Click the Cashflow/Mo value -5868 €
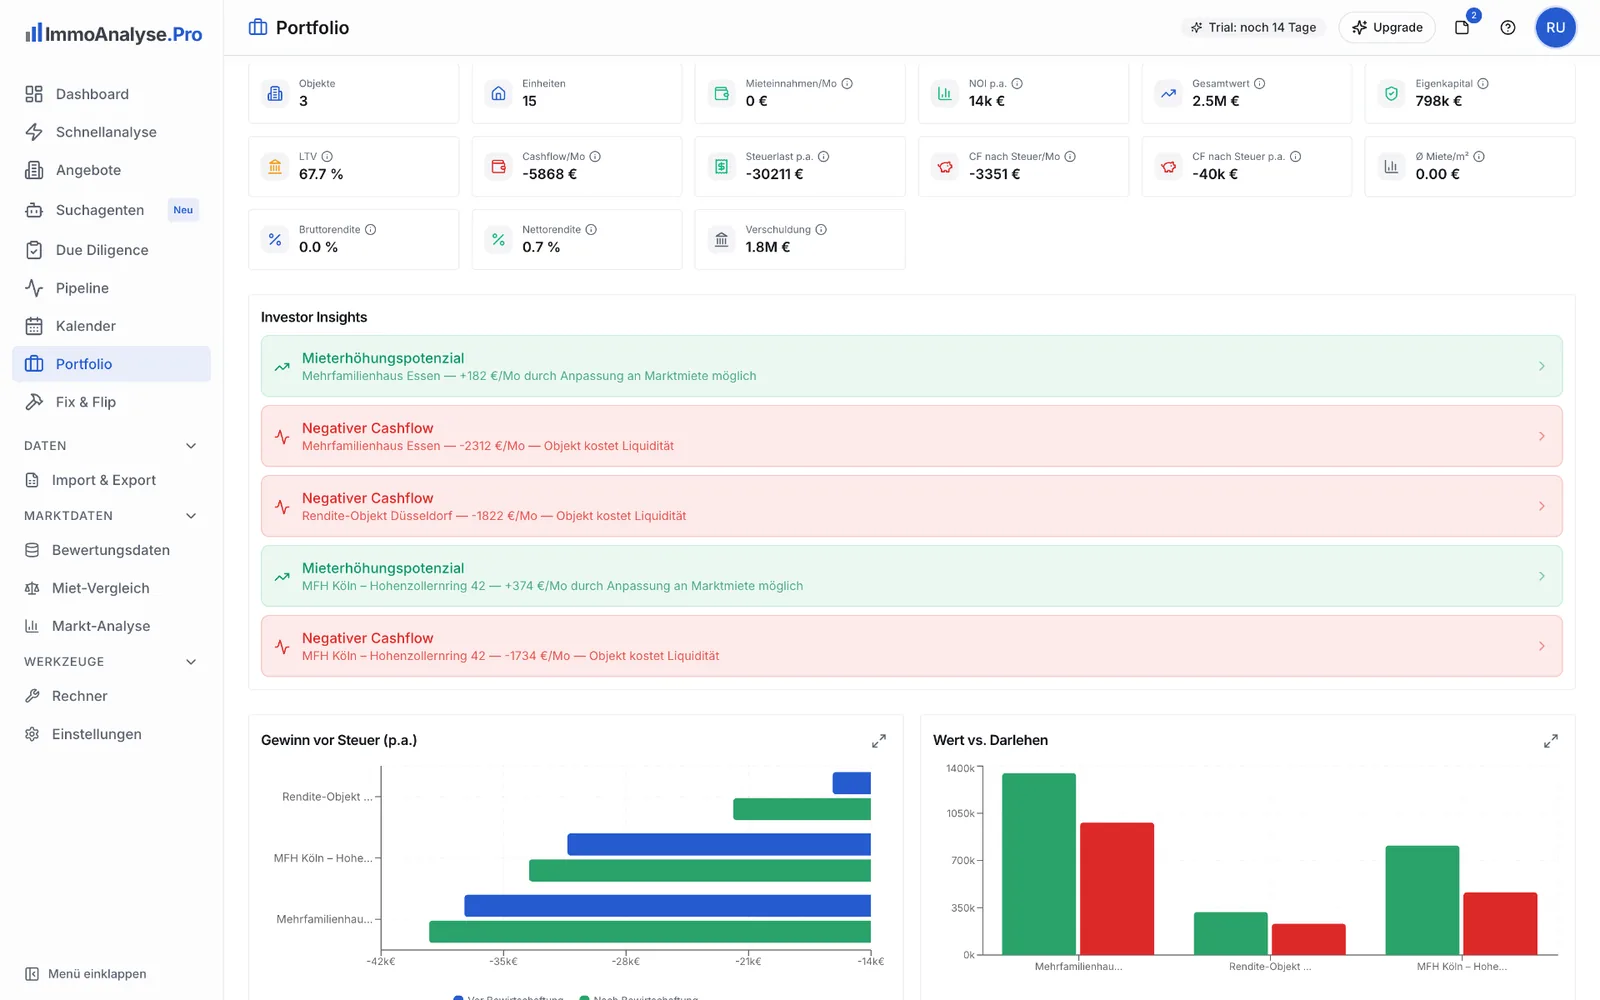 (549, 174)
